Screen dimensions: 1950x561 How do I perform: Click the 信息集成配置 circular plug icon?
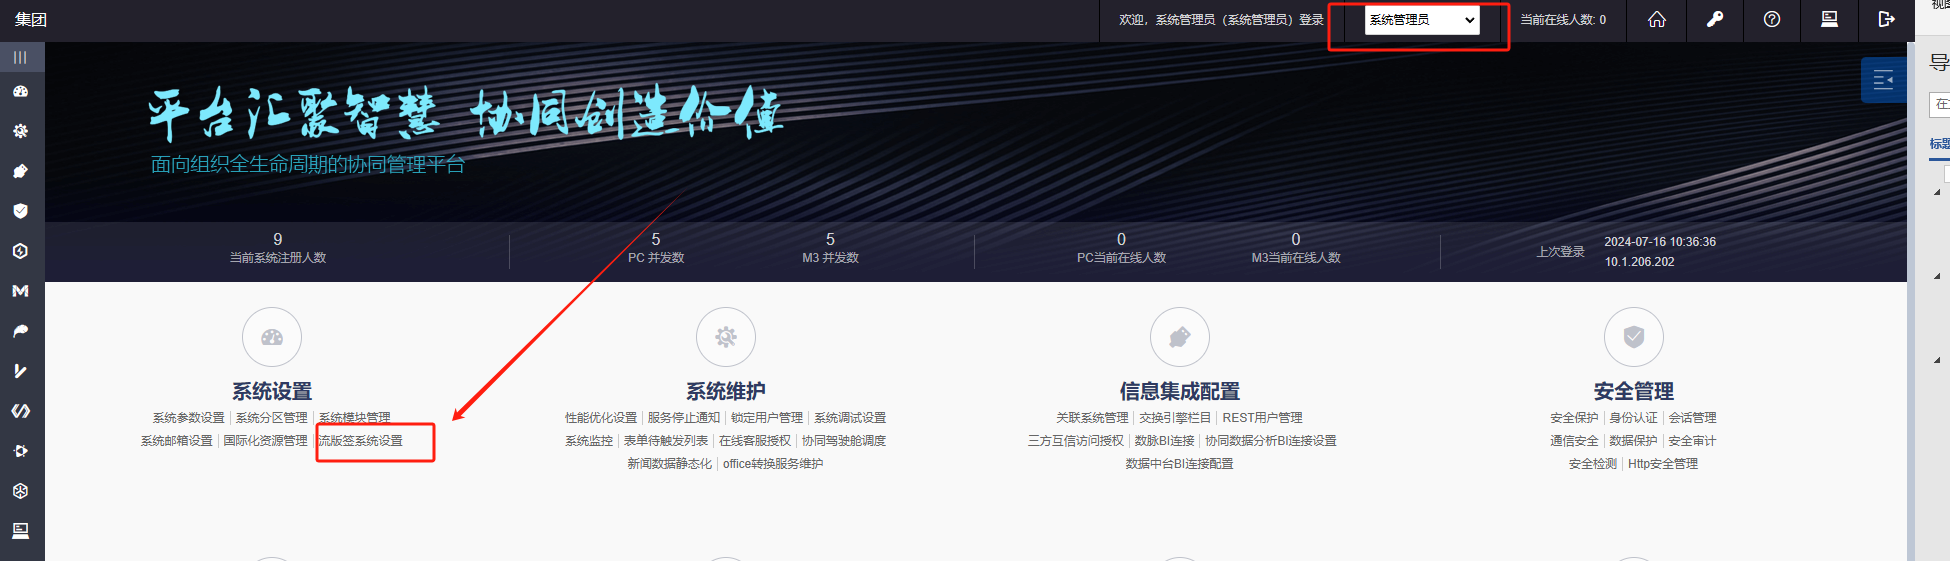(1180, 337)
